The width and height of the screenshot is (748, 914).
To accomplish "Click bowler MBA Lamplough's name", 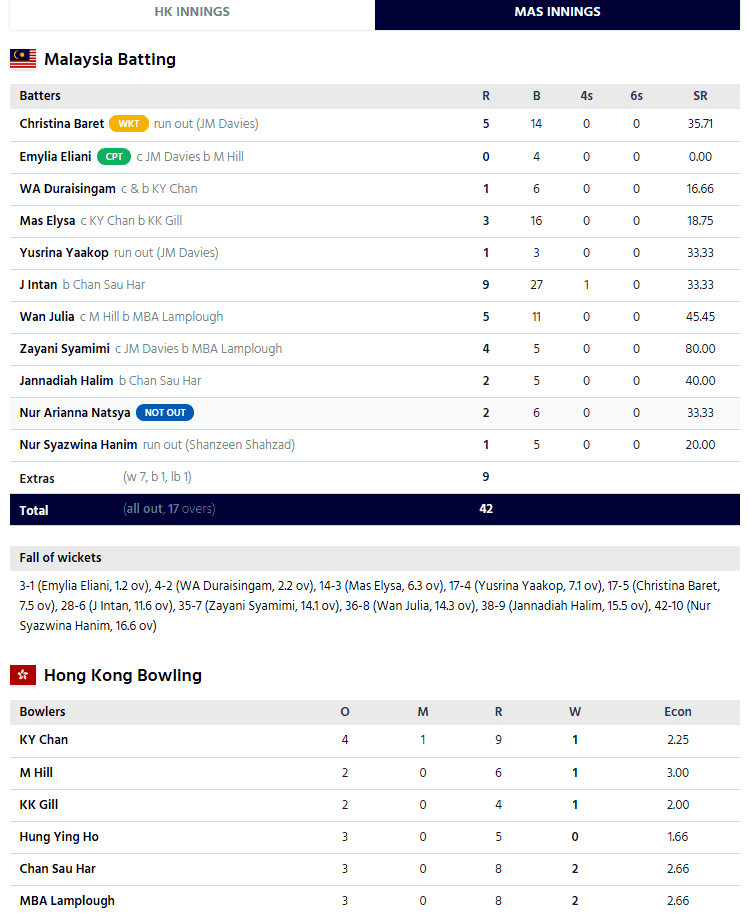I will [67, 900].
